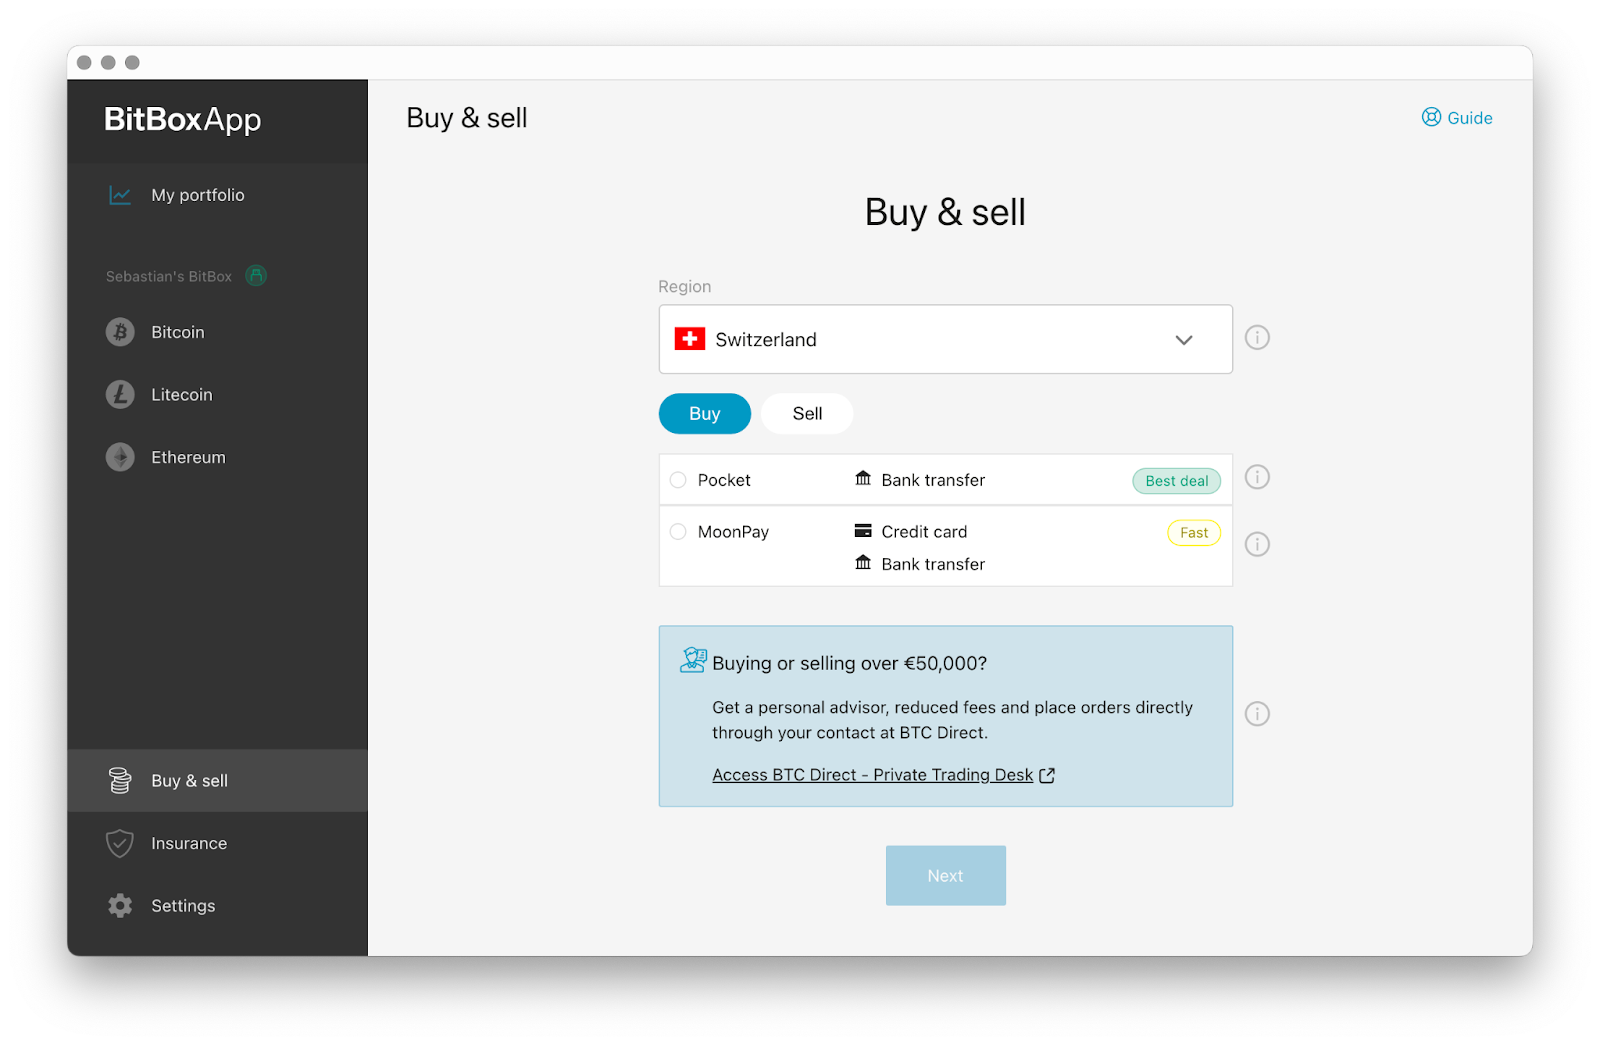Open info icon for Pocket provider

(1257, 477)
